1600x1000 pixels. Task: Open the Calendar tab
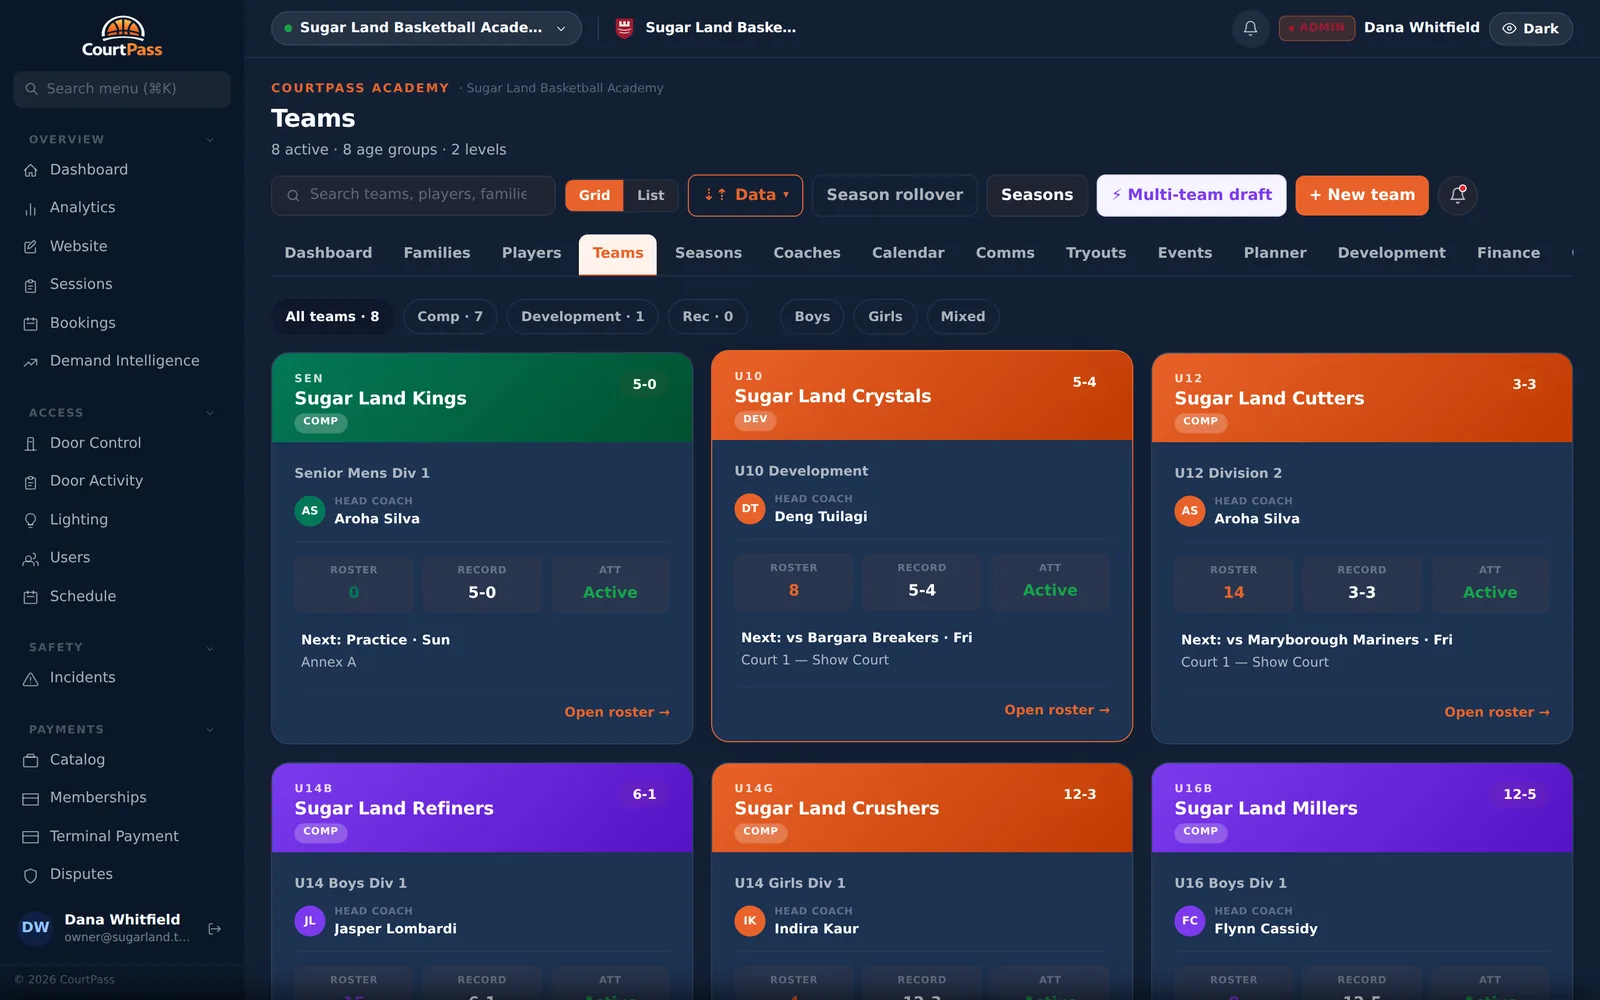click(908, 253)
